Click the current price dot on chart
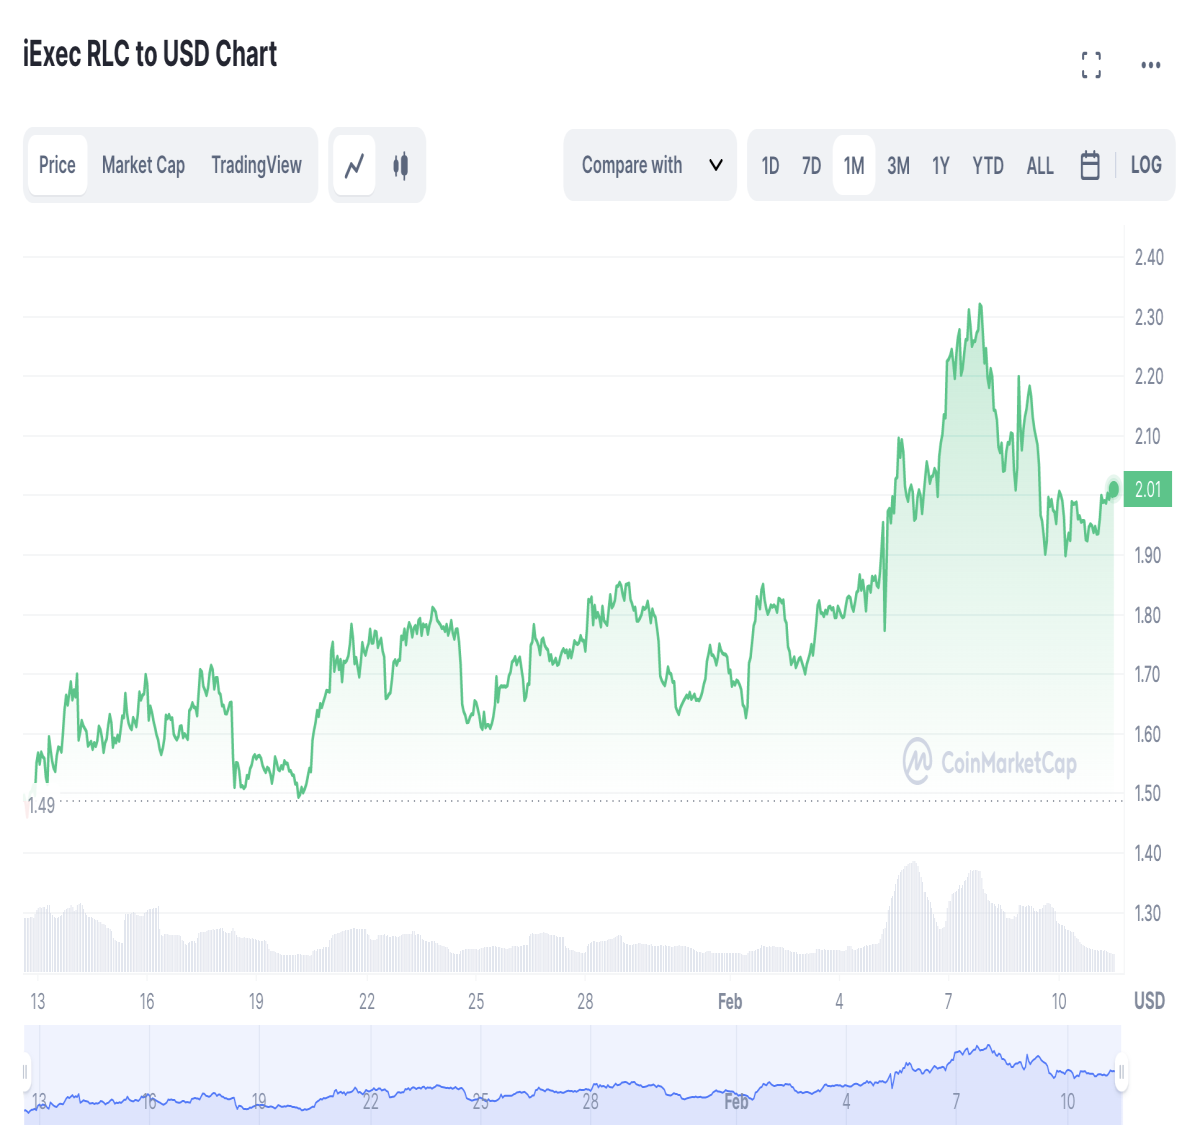 coord(1113,488)
